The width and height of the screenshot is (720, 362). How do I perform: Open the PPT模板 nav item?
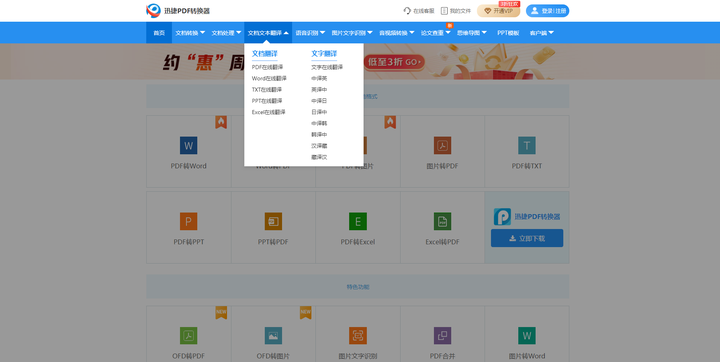coord(508,33)
